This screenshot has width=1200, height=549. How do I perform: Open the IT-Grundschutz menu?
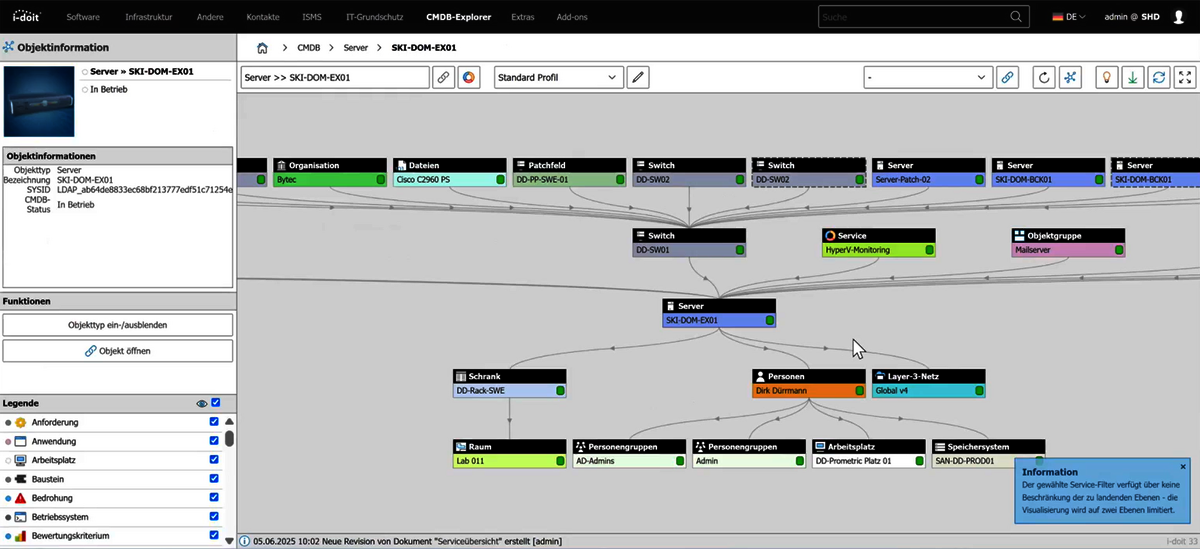point(375,17)
